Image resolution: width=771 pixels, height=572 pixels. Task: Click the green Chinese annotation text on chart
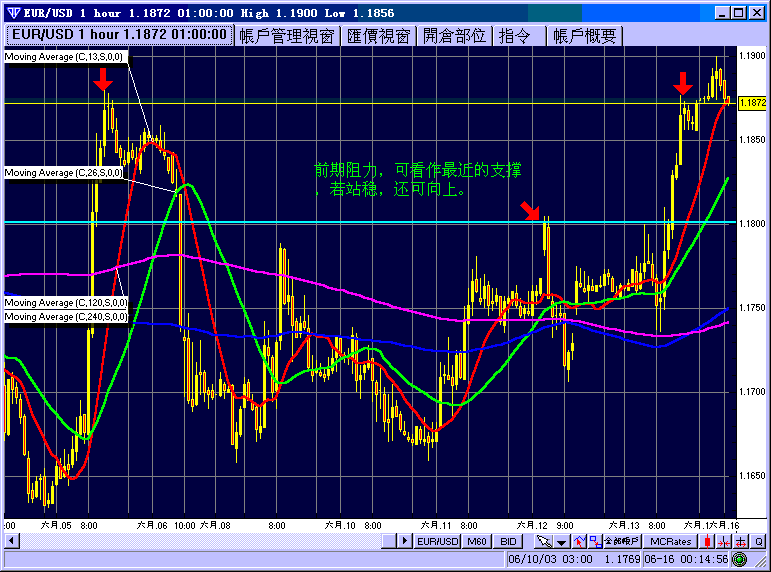pos(417,180)
